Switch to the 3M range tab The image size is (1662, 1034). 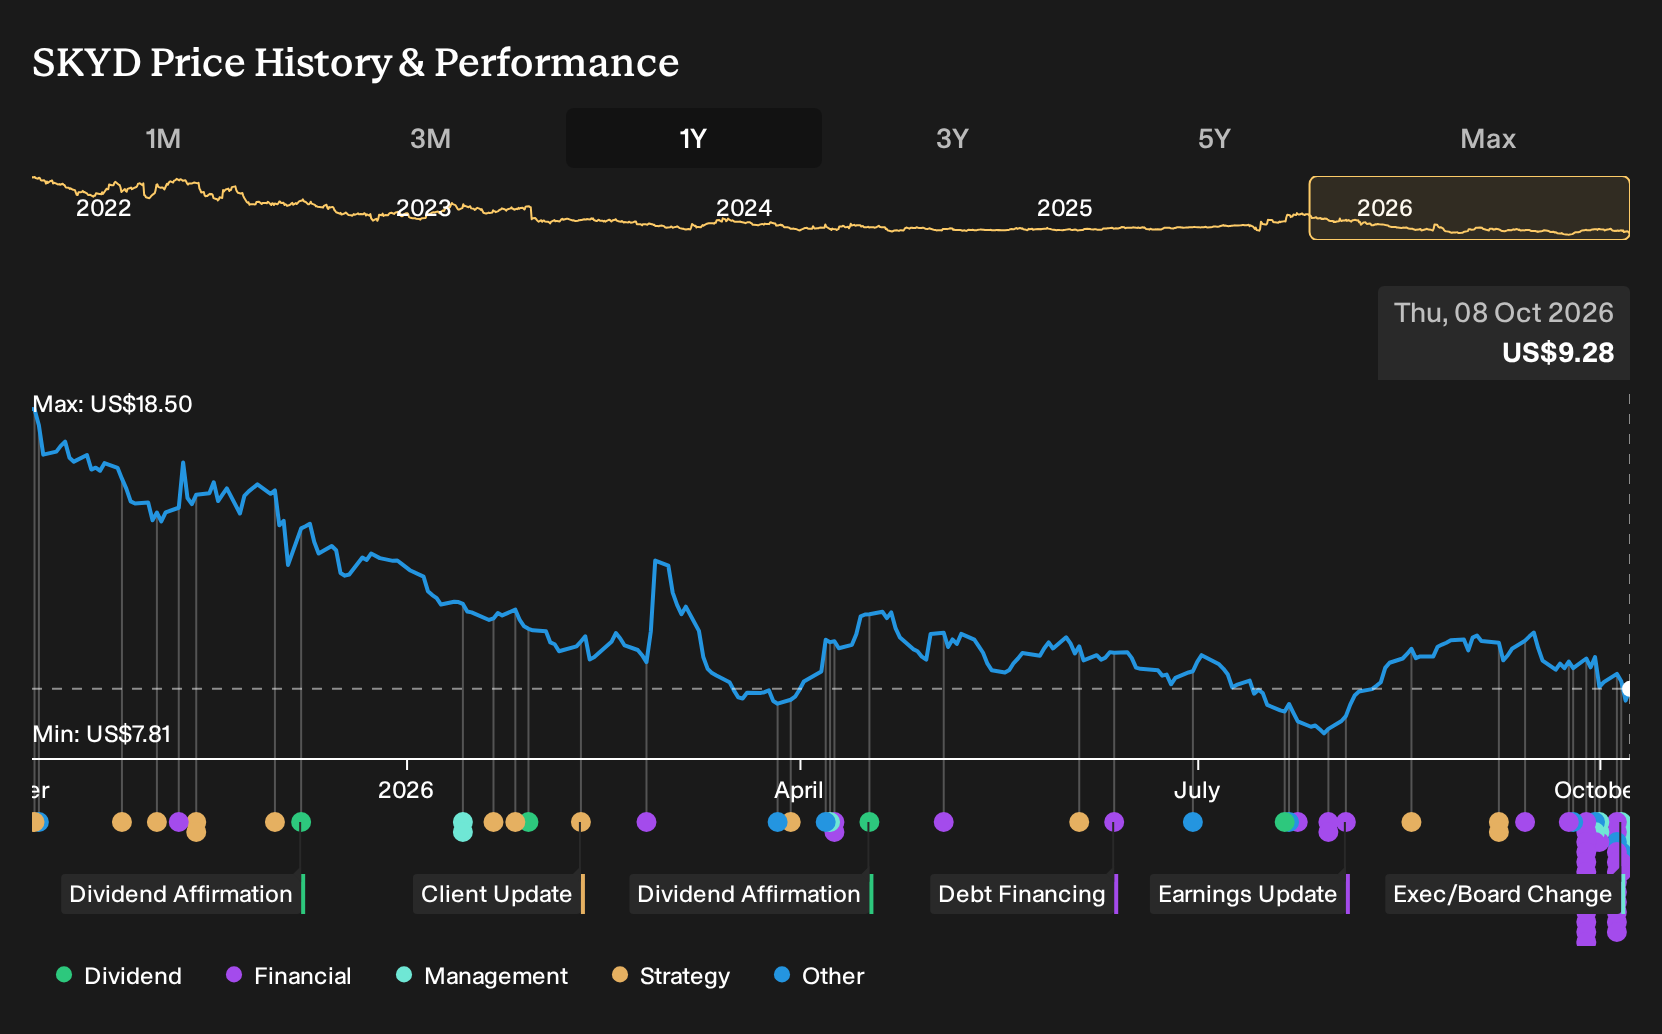(x=430, y=138)
